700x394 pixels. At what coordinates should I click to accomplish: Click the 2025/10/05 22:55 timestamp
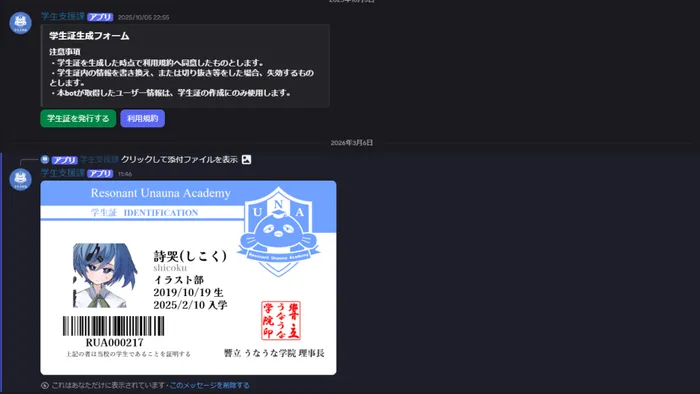pyautogui.click(x=143, y=17)
